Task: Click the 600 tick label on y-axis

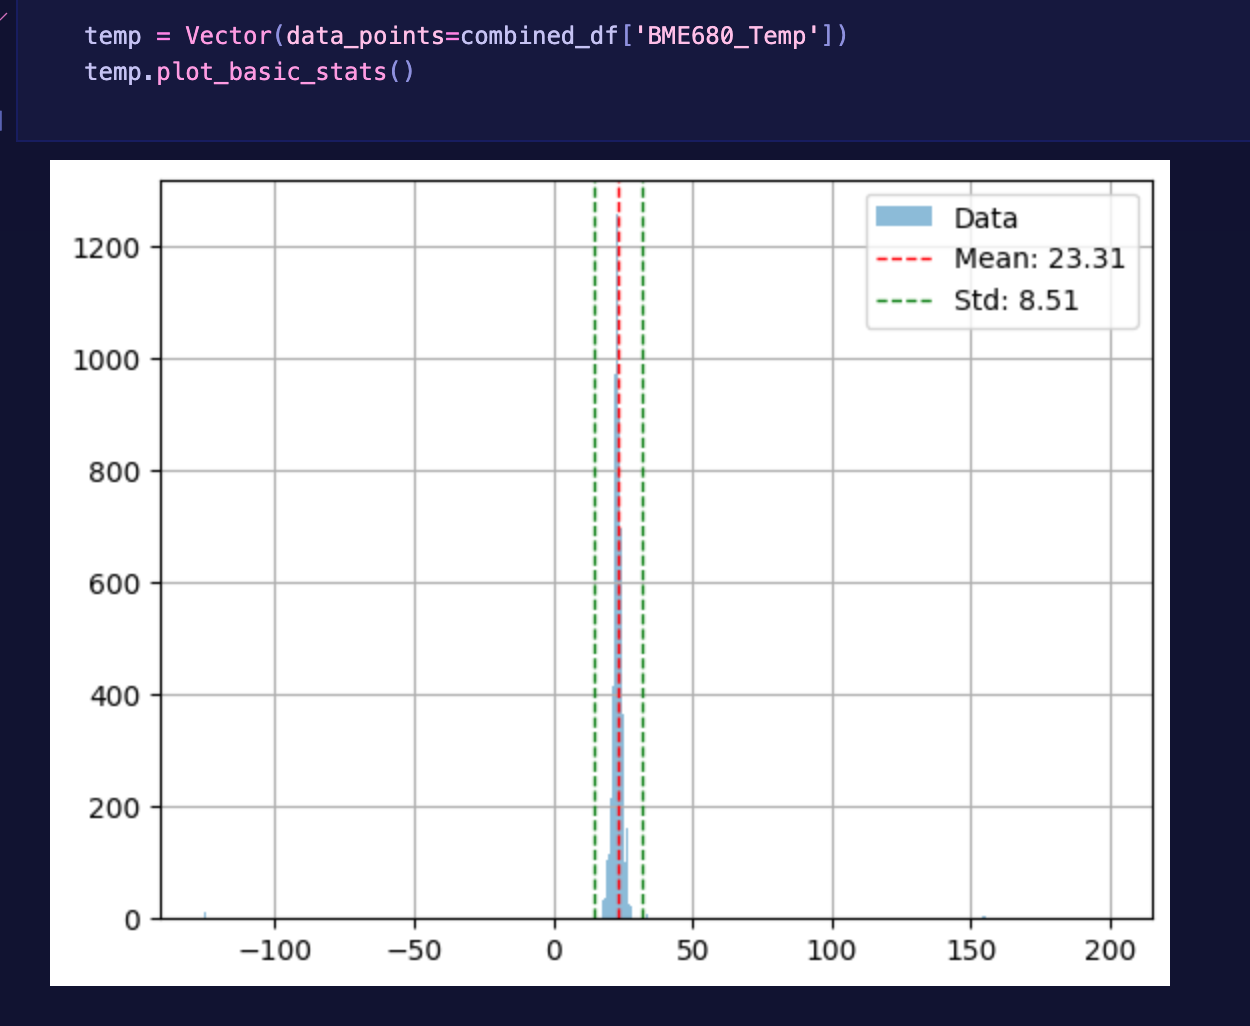Action: click(x=113, y=584)
